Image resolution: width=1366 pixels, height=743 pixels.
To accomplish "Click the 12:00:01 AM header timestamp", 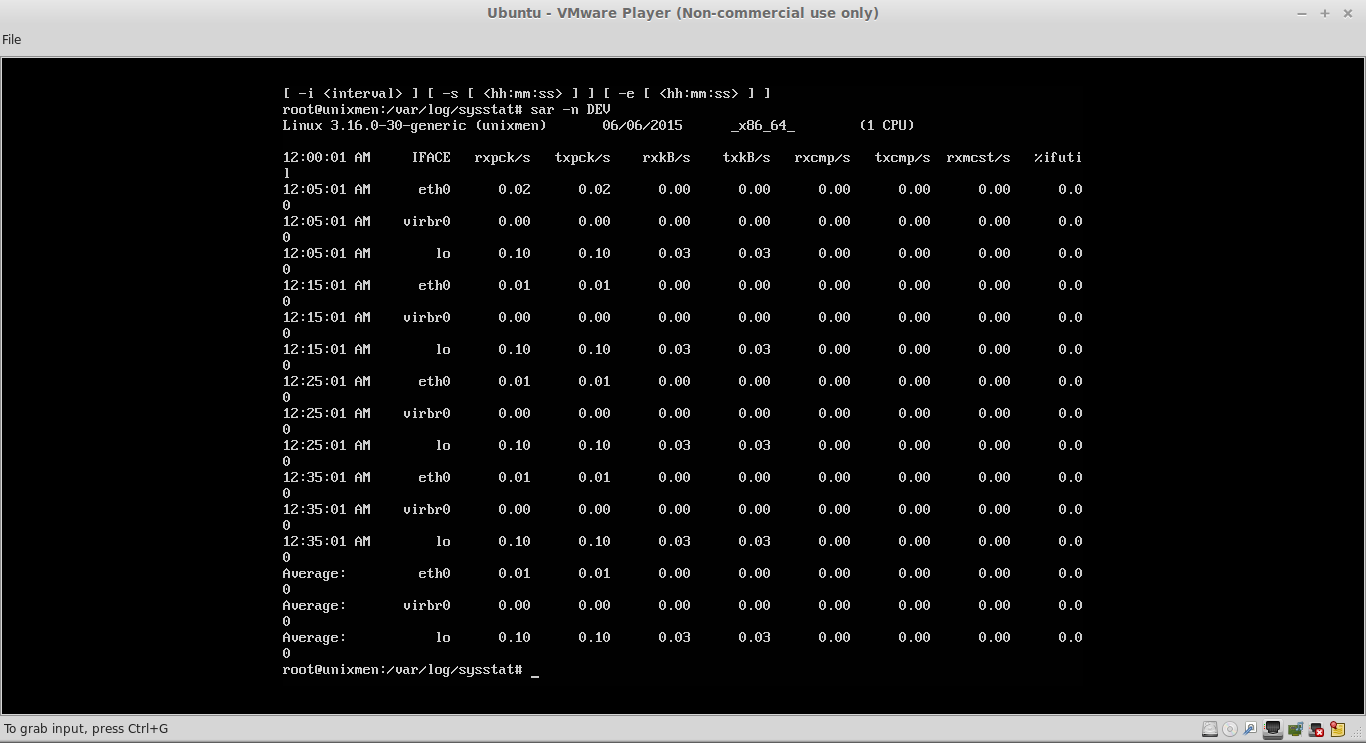I will (x=327, y=157).
